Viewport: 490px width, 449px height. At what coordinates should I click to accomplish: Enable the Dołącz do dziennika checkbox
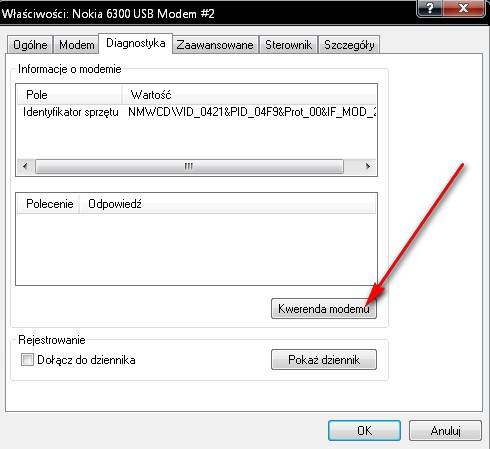click(x=27, y=360)
